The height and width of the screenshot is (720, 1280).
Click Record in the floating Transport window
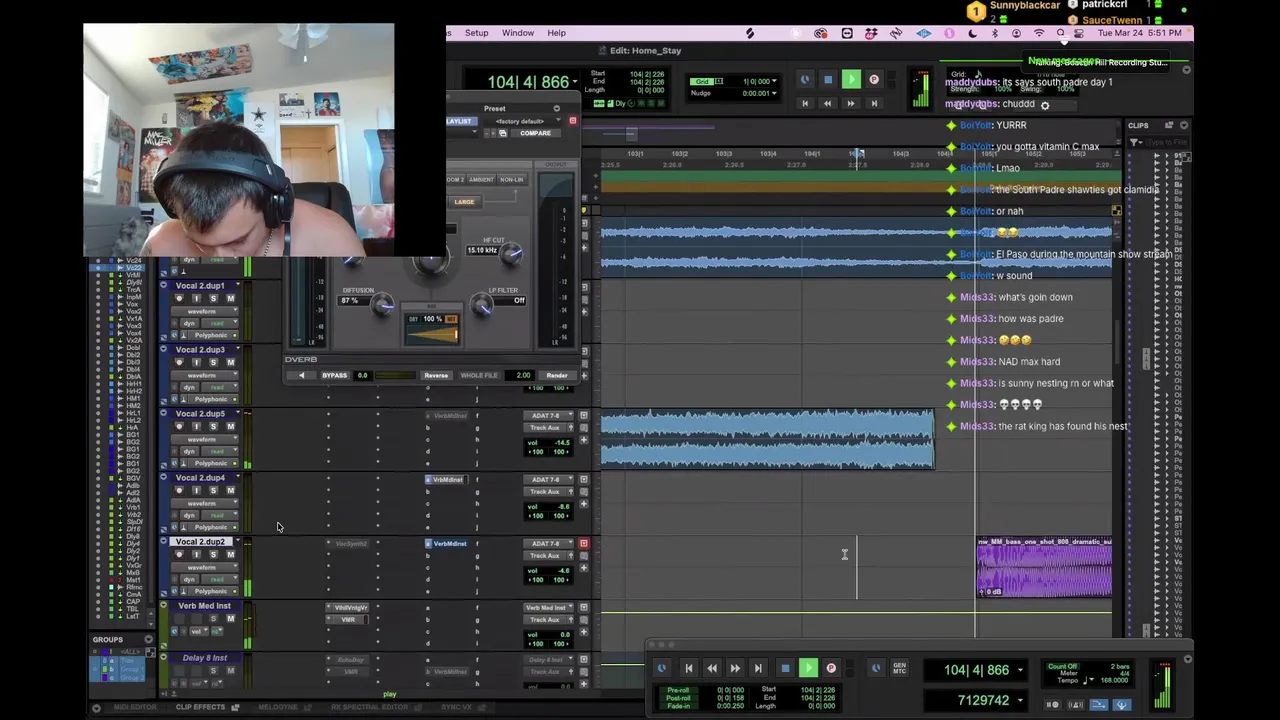(831, 668)
